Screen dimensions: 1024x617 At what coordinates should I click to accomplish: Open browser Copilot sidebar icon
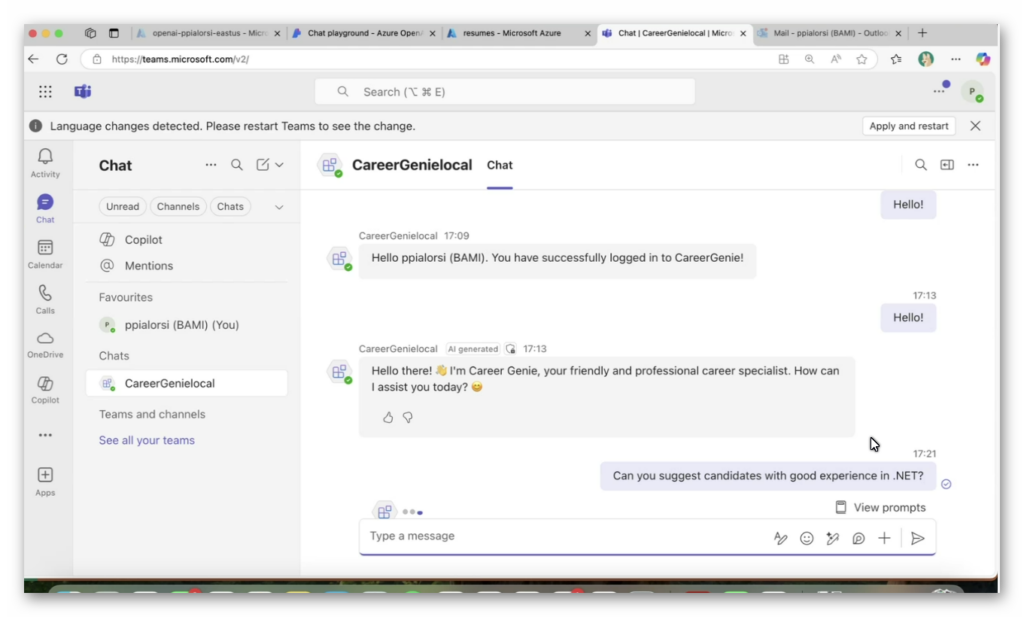click(983, 59)
